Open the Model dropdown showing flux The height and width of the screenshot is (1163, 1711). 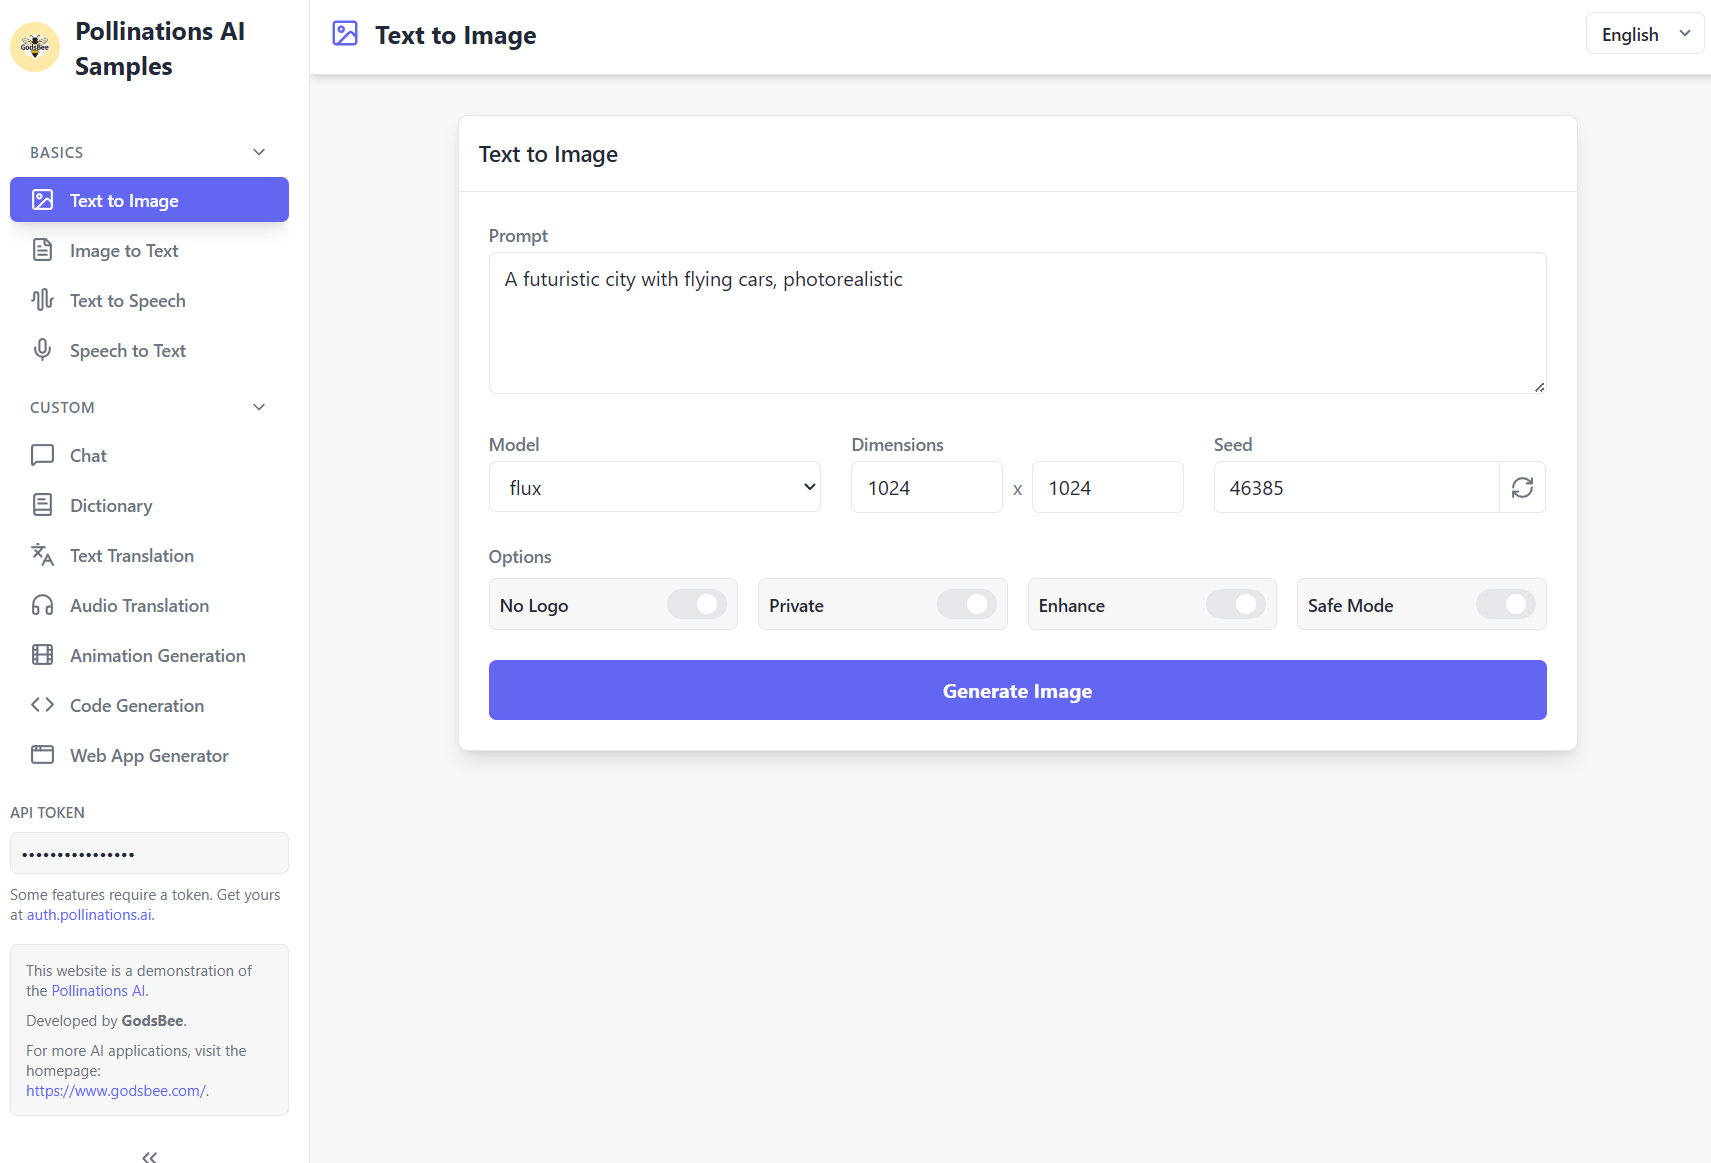(x=655, y=487)
